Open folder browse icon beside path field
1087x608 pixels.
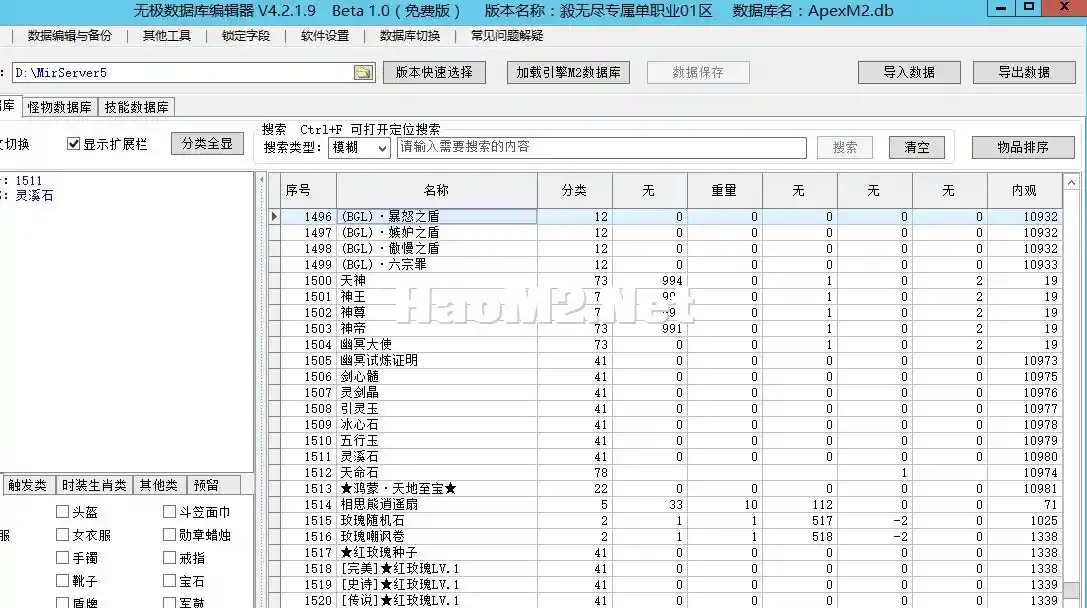[363, 72]
